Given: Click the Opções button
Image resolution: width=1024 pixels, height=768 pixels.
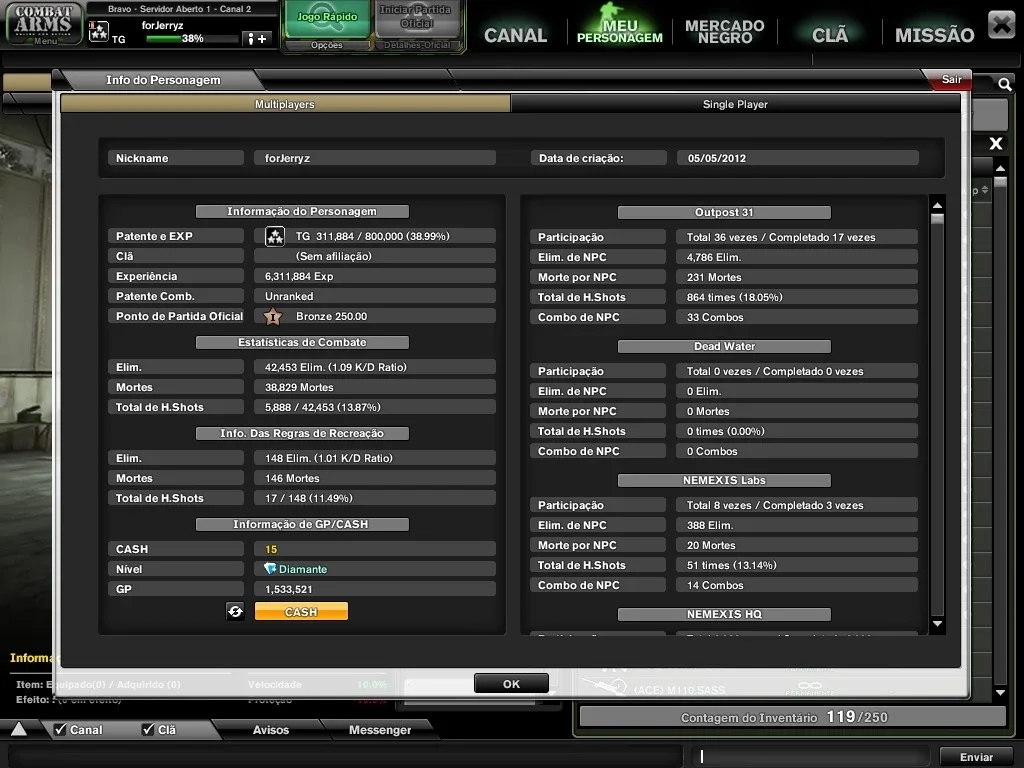Looking at the screenshot, I should (327, 45).
